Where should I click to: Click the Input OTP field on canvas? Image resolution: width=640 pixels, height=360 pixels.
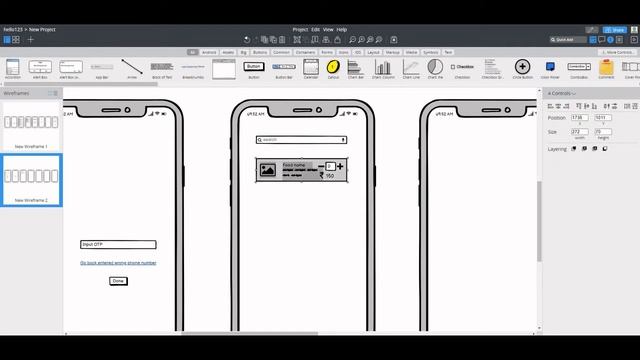[x=118, y=244]
